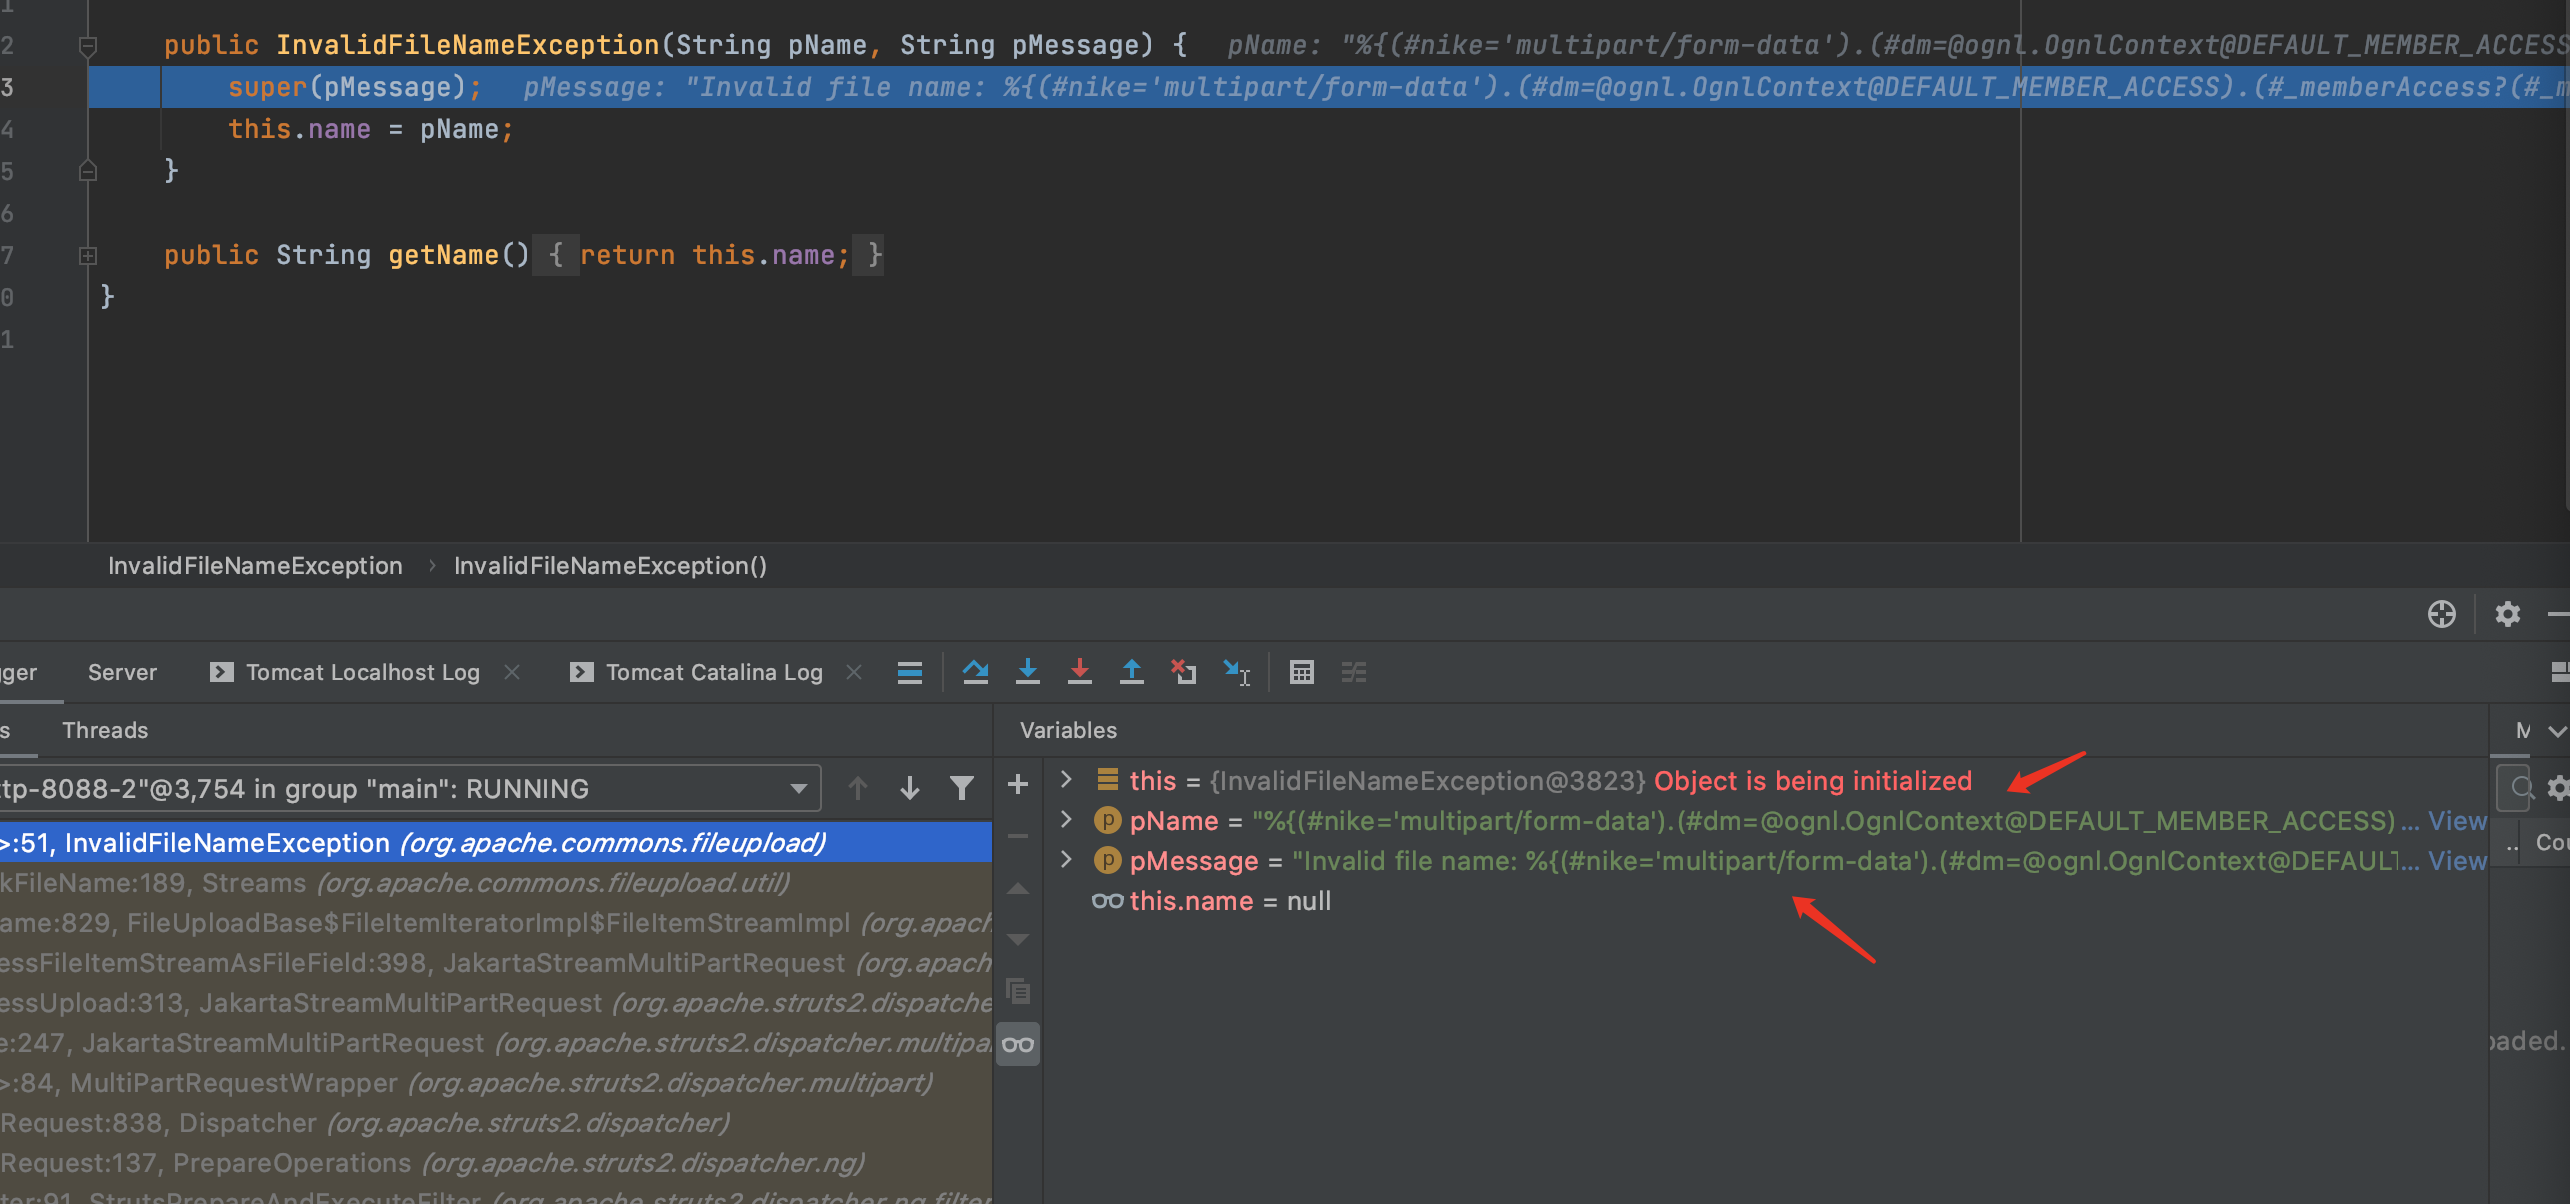Click next frame down arrow

tap(909, 789)
